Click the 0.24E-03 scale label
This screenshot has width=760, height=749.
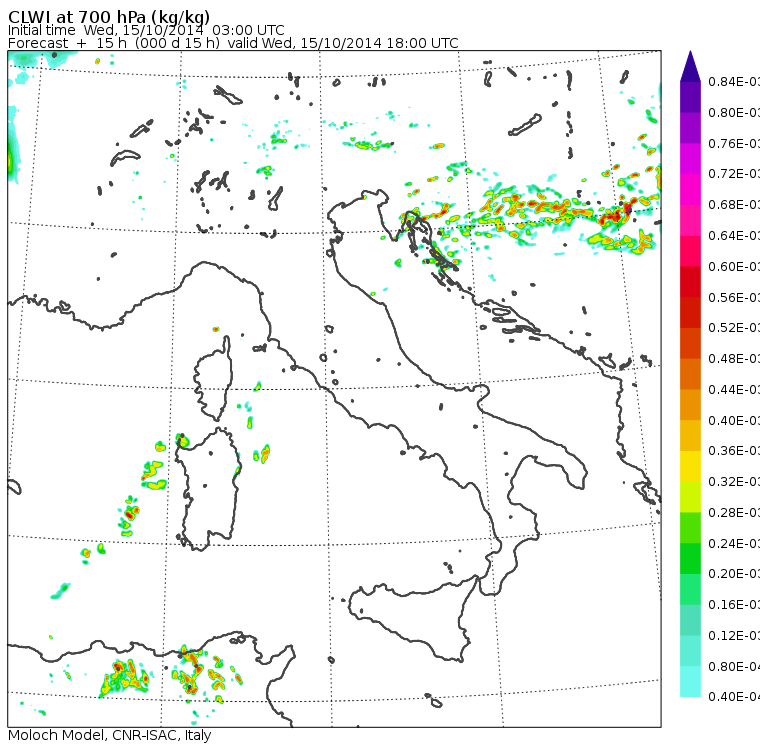[x=734, y=543]
